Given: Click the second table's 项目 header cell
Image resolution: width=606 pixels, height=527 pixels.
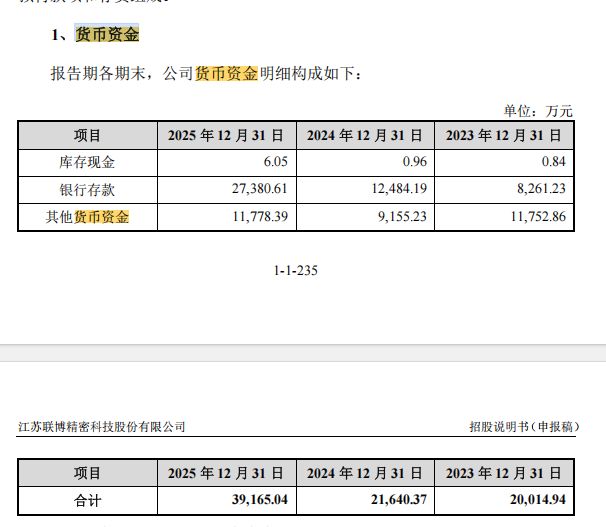Looking at the screenshot, I should [87, 473].
